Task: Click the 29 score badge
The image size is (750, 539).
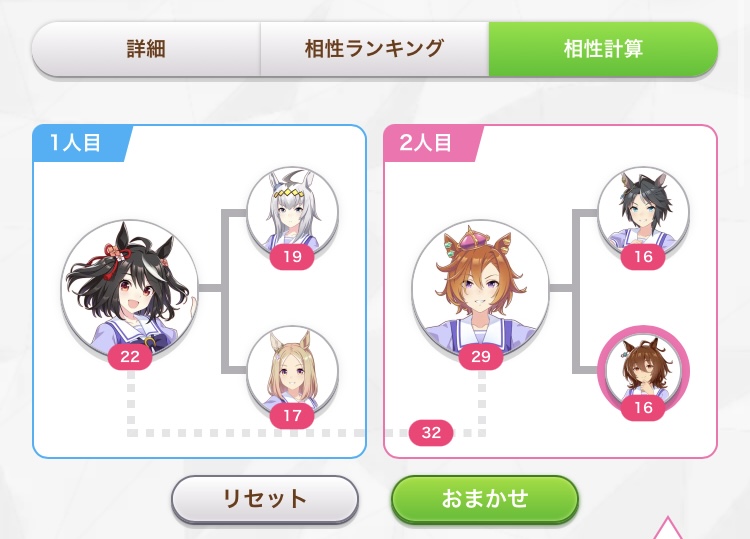Action: pos(481,356)
